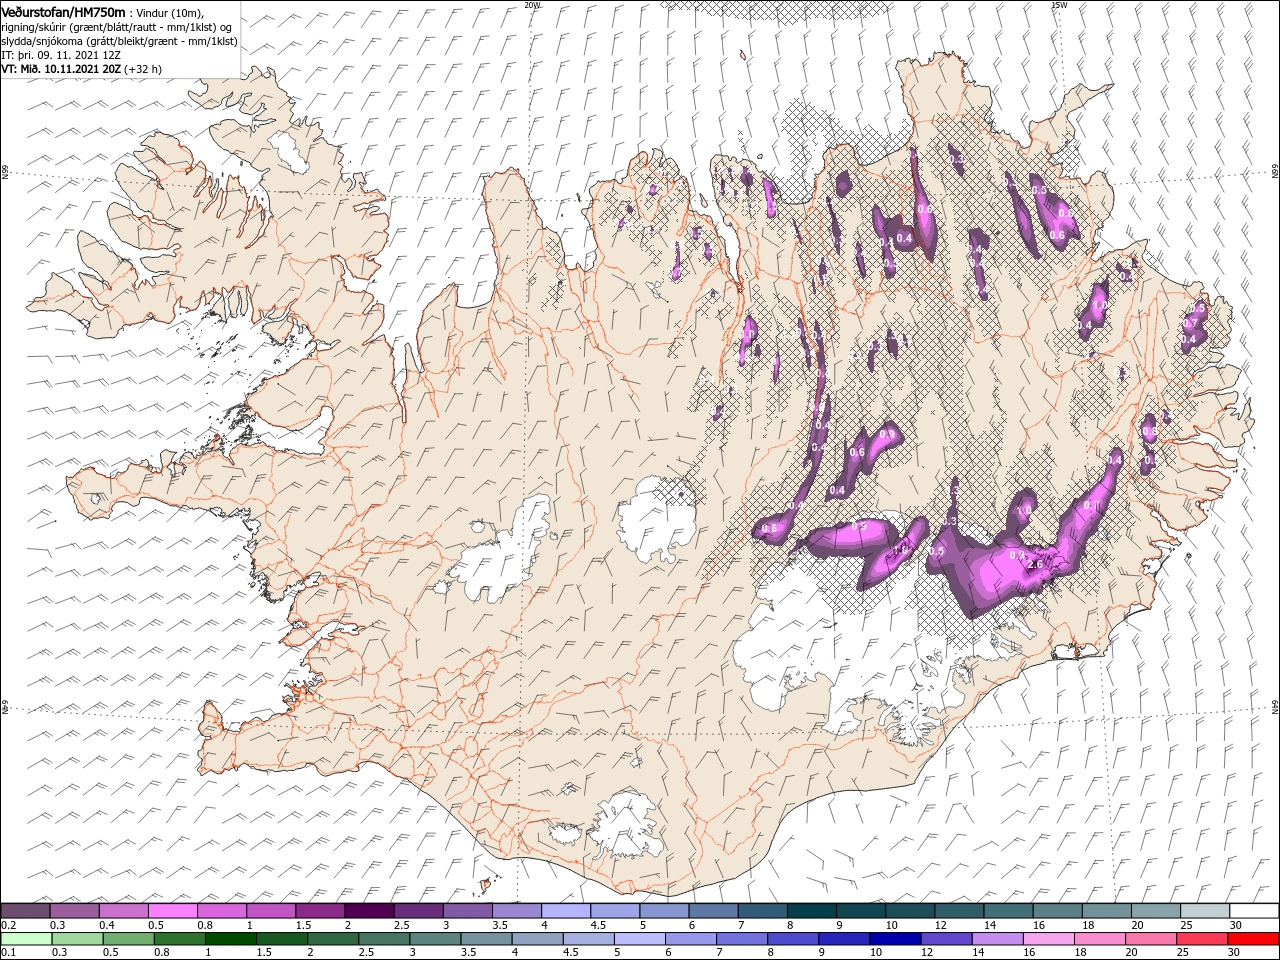Screen dimensions: 1280x960
Task: Select top-row legend swatch starting at 20
Action: point(1156,911)
